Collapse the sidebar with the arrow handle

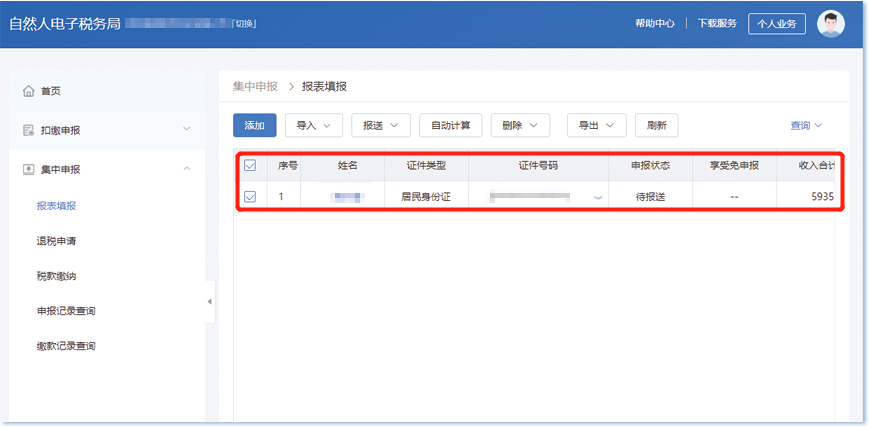coord(210,301)
